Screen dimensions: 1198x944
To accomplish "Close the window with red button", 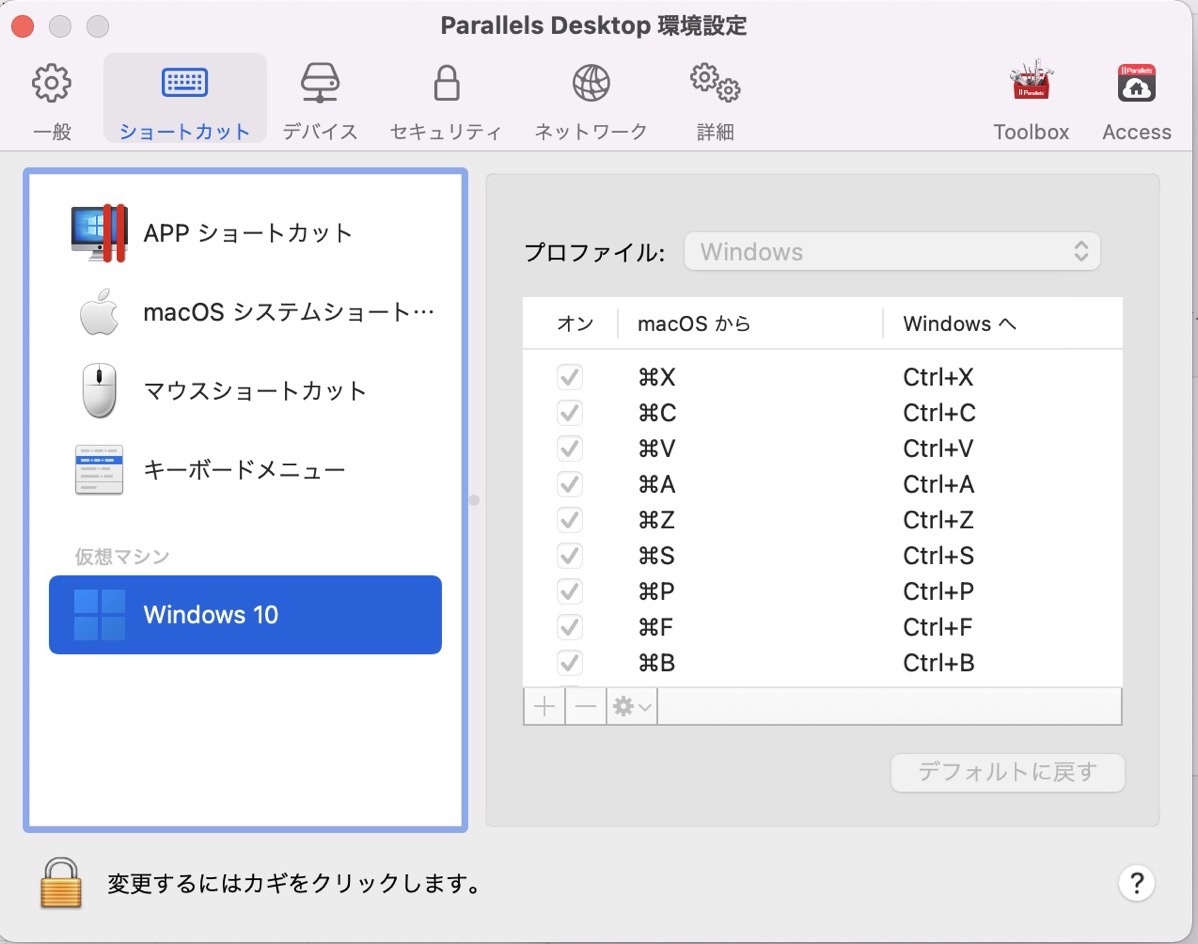I will [23, 26].
